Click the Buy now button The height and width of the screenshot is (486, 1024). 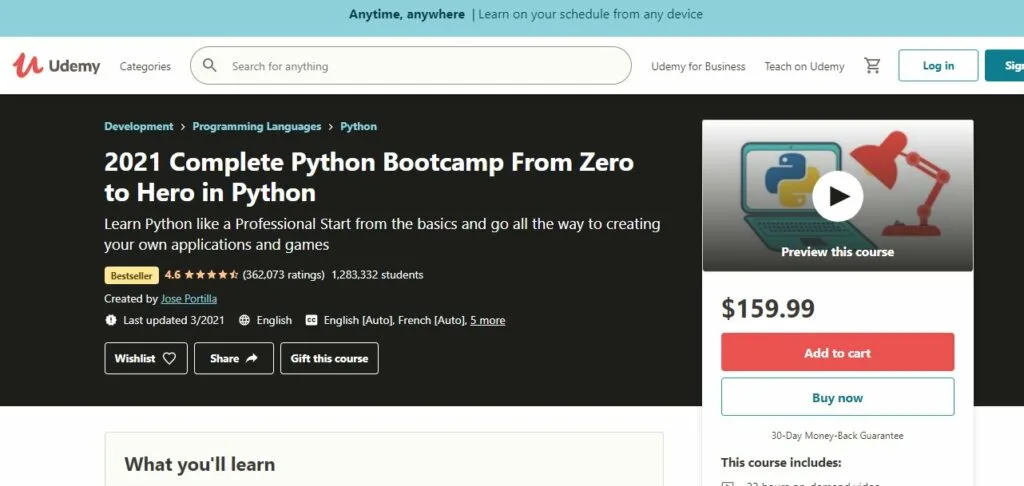pos(837,397)
